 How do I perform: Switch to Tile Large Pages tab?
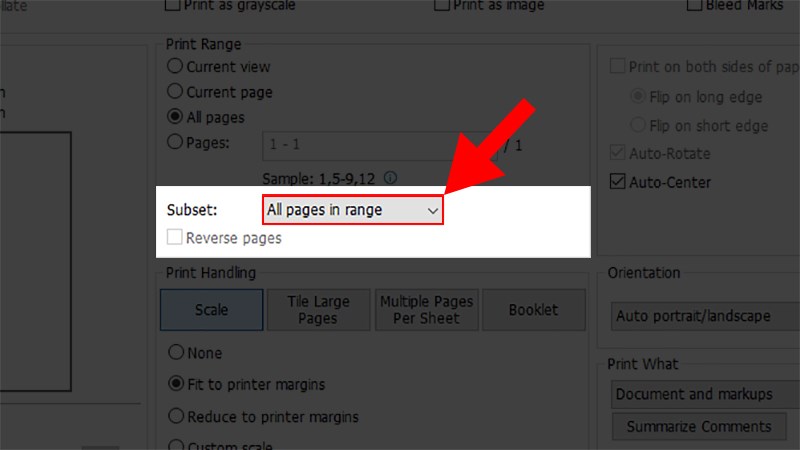click(318, 310)
